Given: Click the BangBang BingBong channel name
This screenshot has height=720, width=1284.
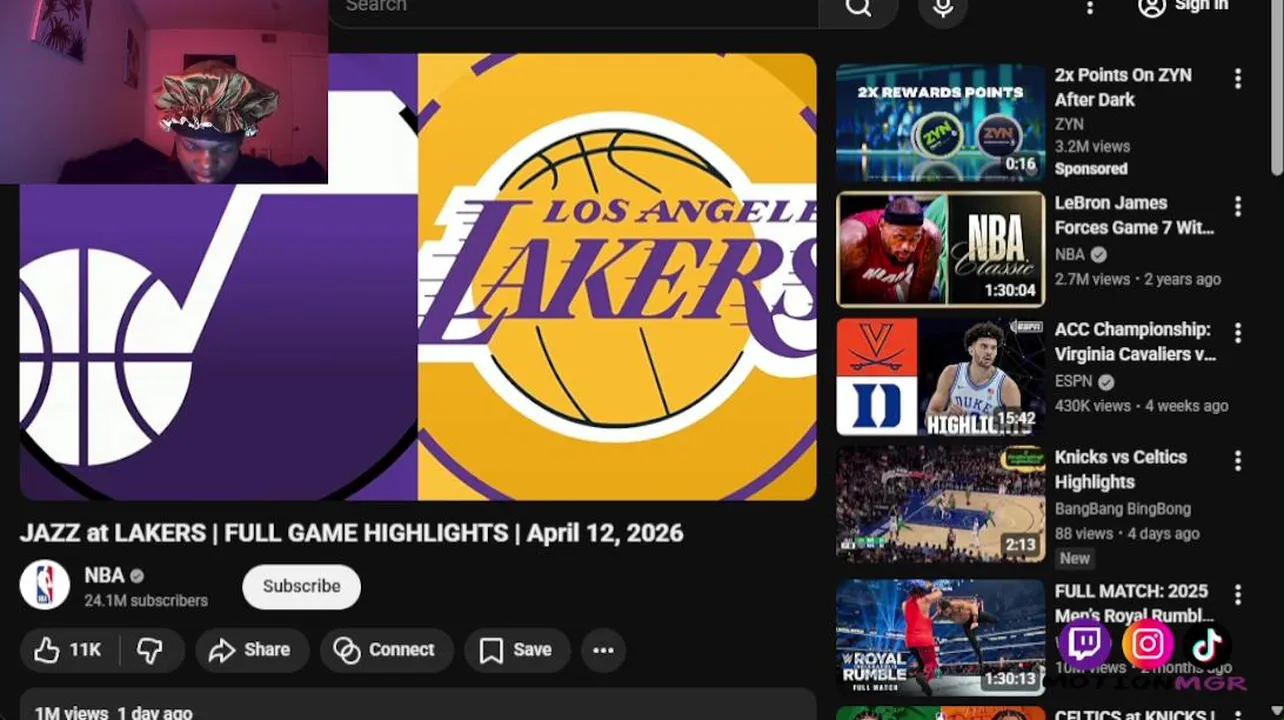Looking at the screenshot, I should click(1123, 508).
